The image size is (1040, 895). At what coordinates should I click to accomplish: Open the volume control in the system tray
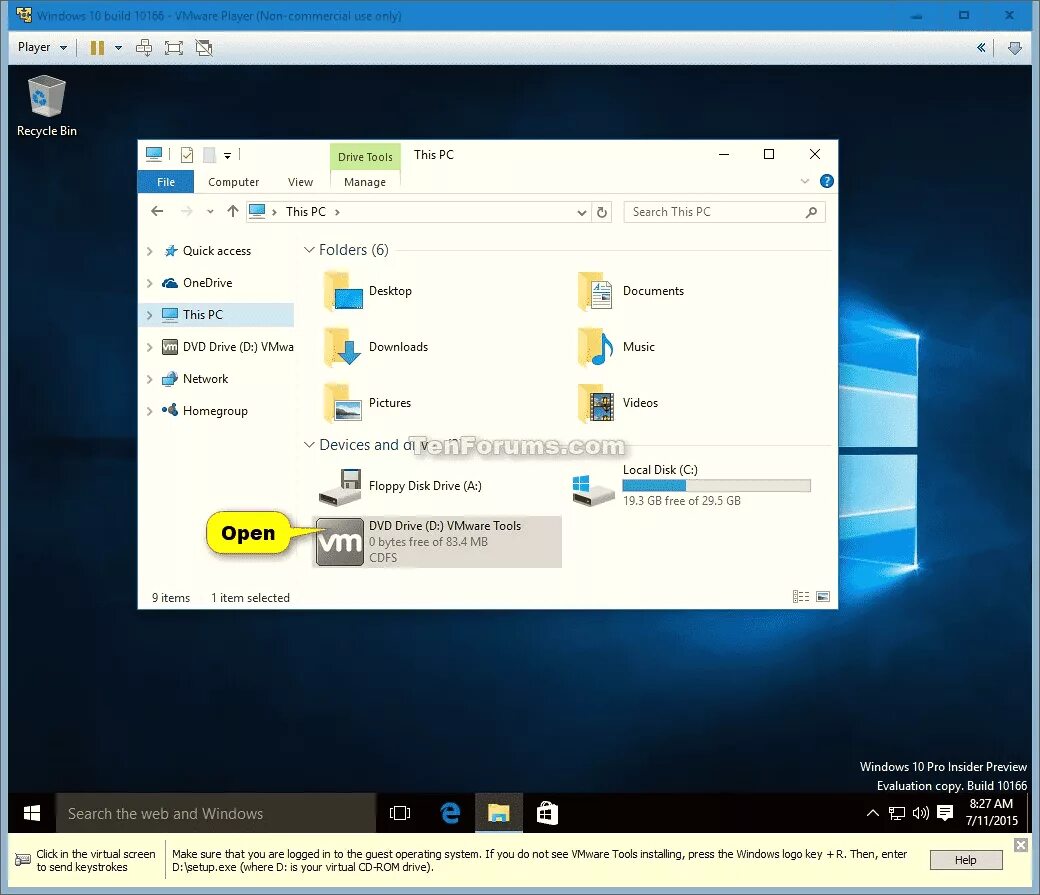920,813
